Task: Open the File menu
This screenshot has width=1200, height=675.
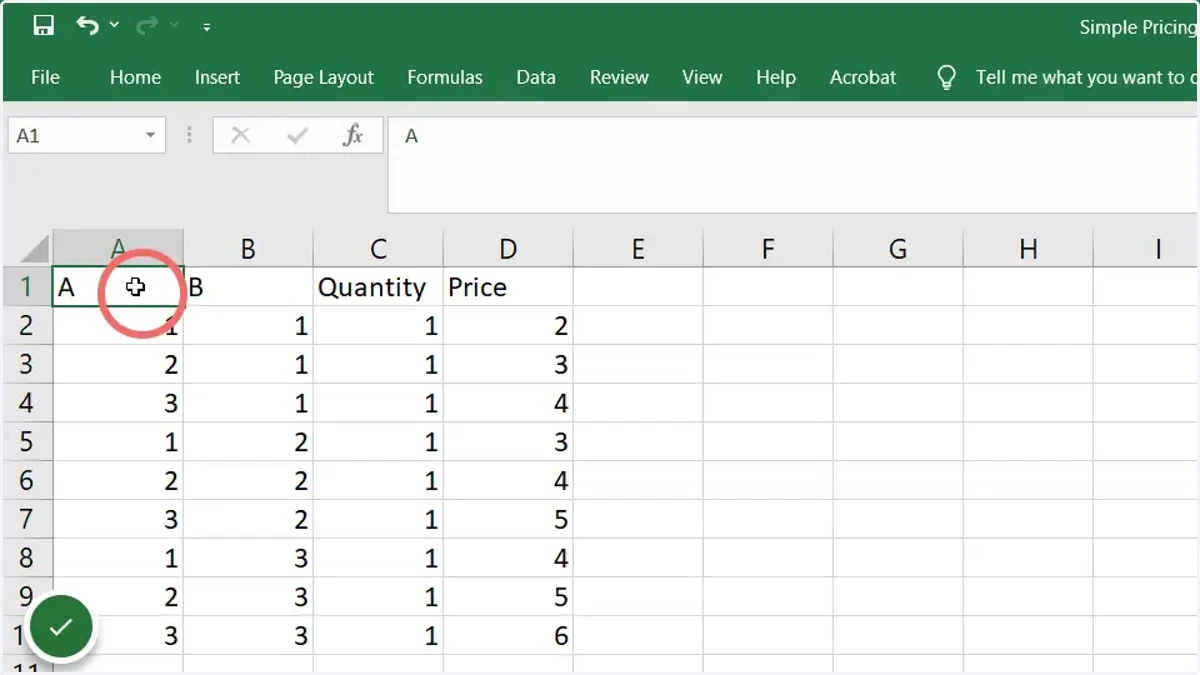Action: tap(45, 77)
